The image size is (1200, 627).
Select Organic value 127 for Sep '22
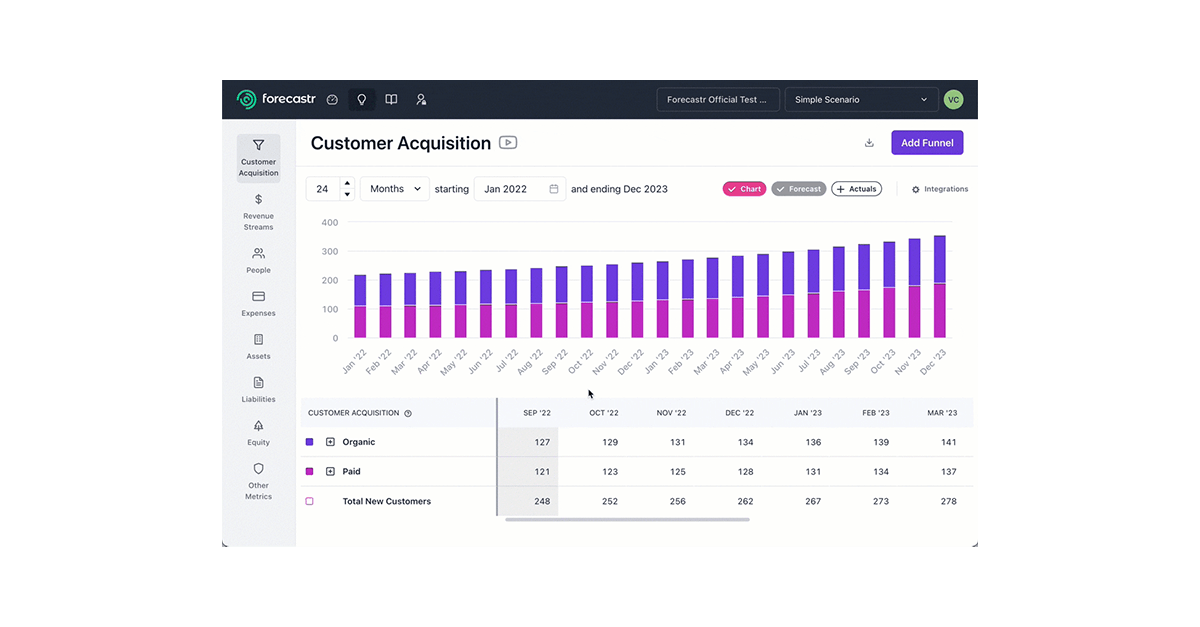542,442
